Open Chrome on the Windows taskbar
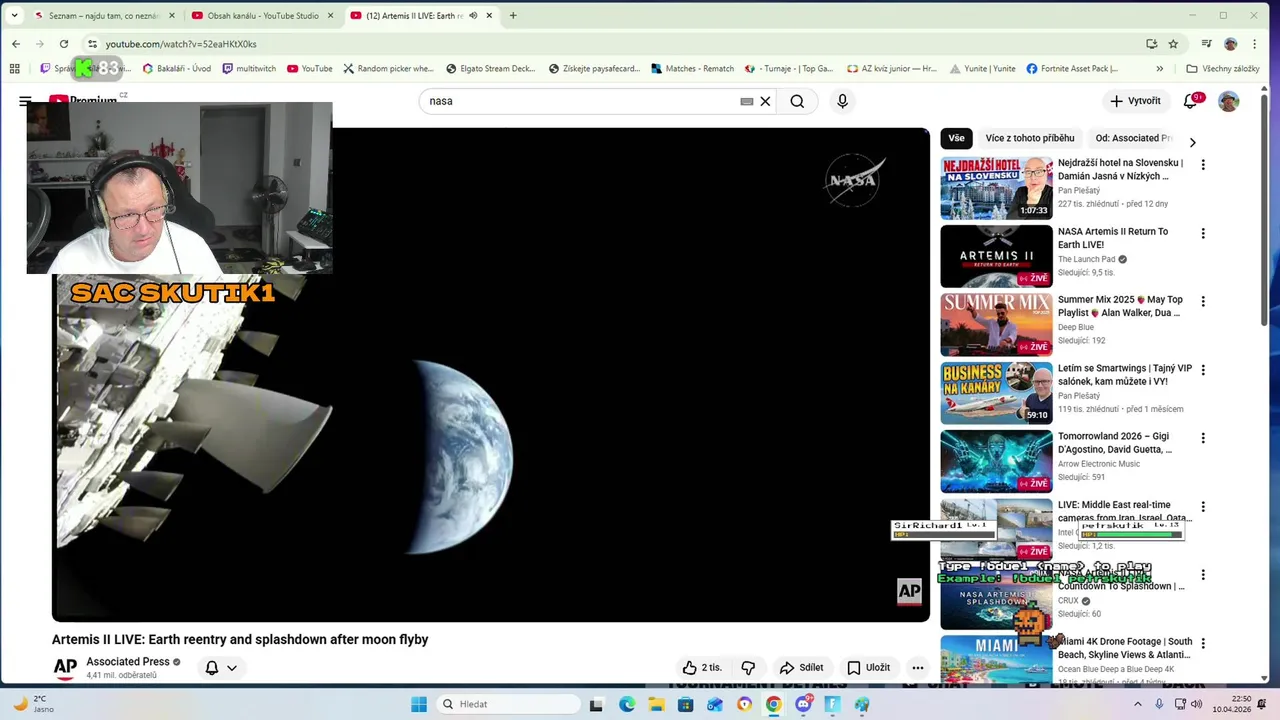This screenshot has width=1280, height=720. (x=773, y=704)
